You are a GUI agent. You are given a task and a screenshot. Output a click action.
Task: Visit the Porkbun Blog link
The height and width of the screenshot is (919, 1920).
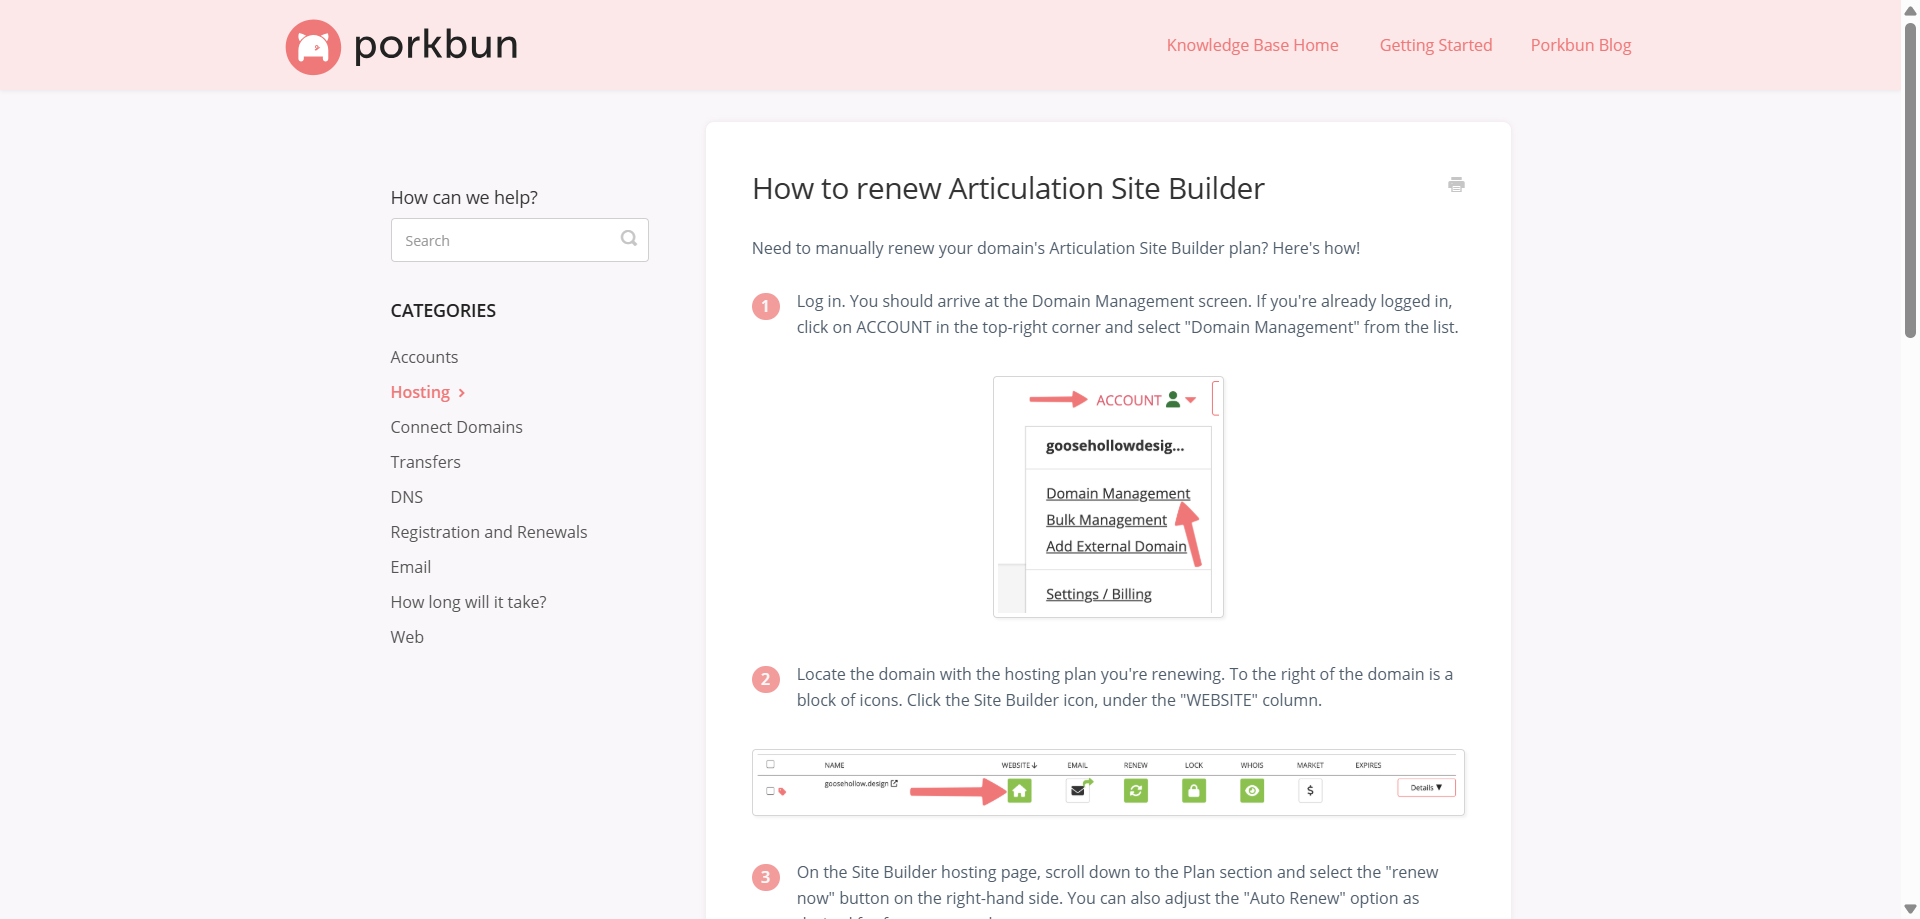[x=1580, y=45]
